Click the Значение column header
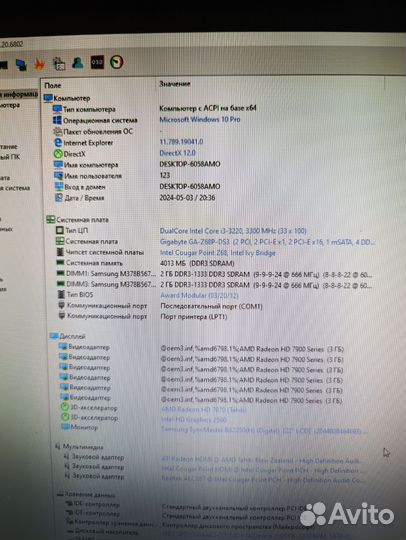This screenshot has width=406, height=540. [x=175, y=84]
